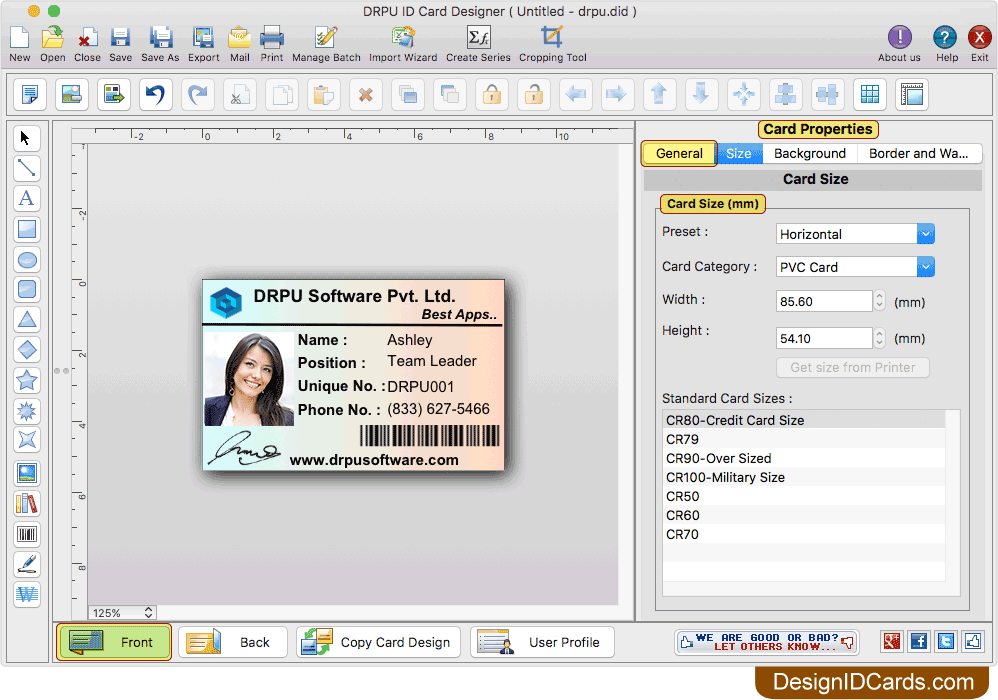Select CR70 card size
The image size is (998, 700).
(804, 535)
